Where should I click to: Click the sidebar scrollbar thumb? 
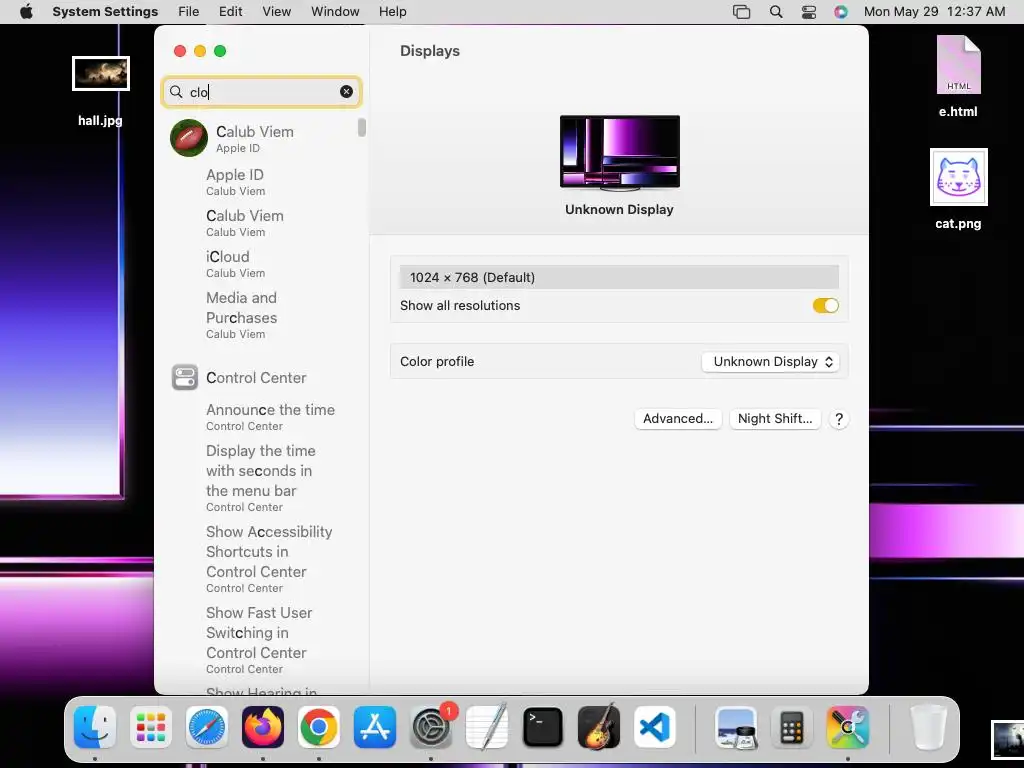[362, 127]
